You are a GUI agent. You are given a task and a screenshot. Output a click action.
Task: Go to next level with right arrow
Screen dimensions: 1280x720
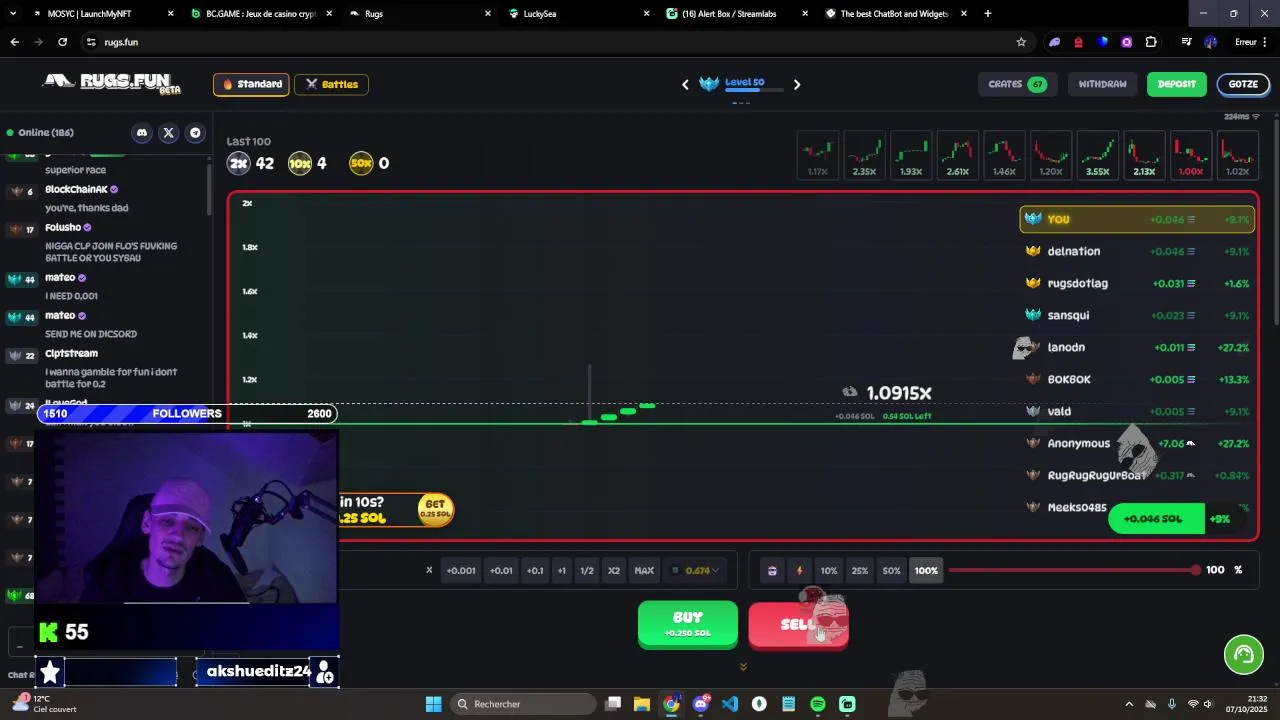pyautogui.click(x=797, y=84)
